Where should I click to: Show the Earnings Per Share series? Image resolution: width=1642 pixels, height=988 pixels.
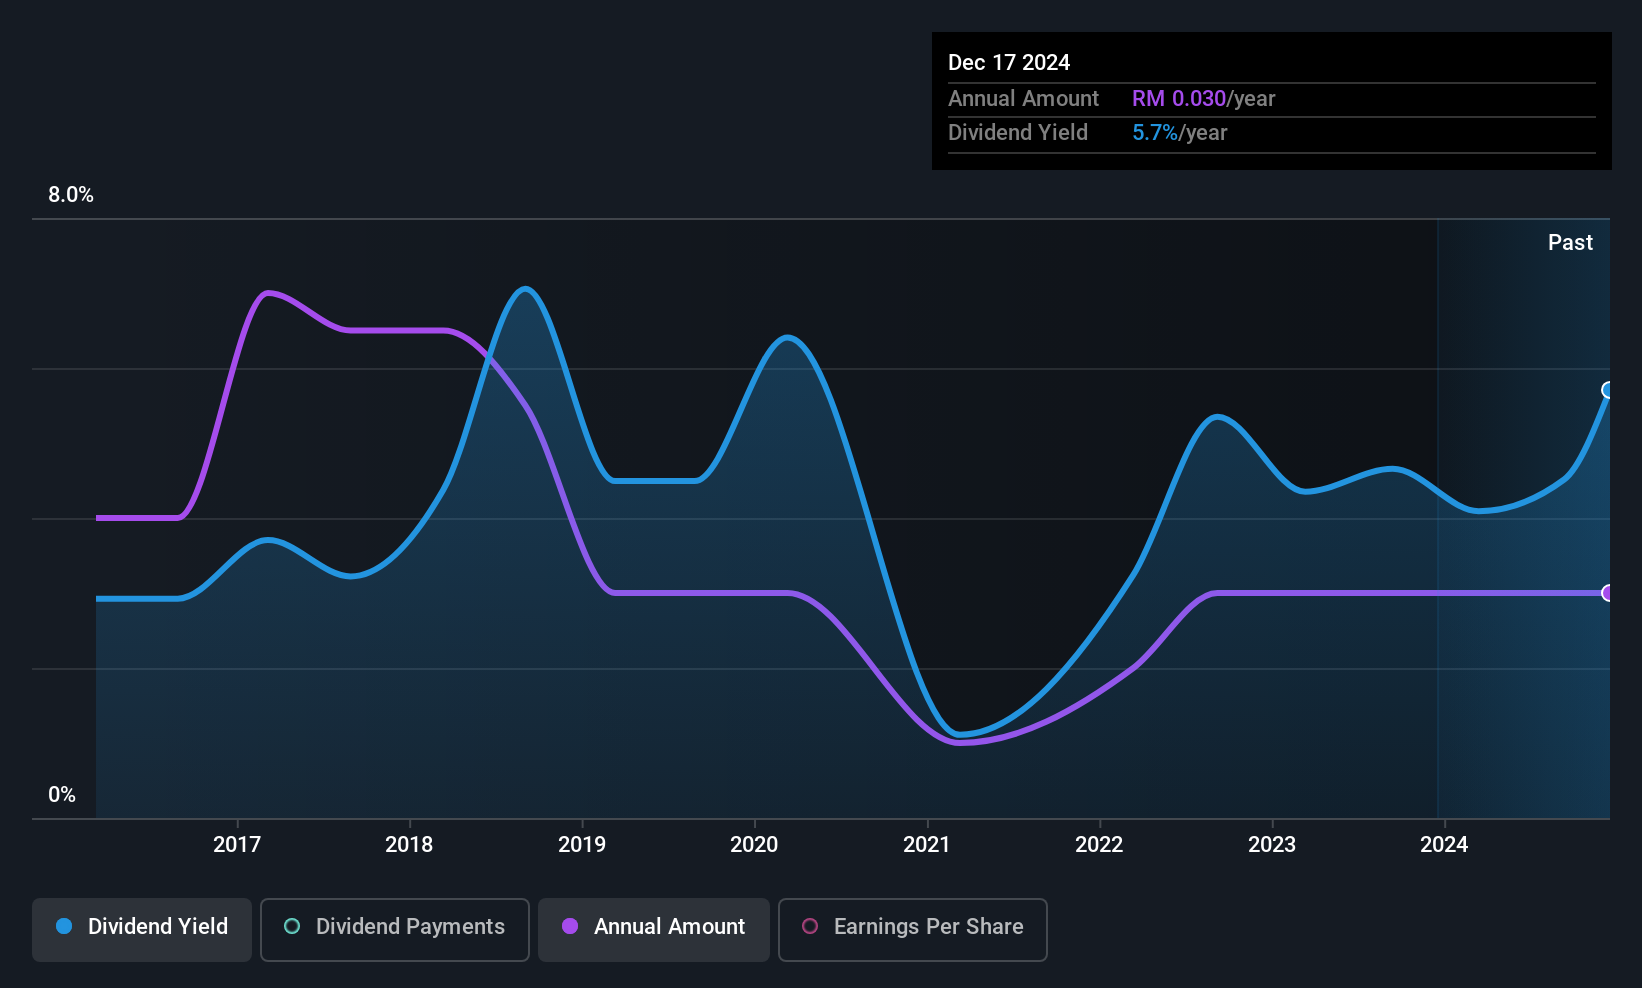point(912,929)
